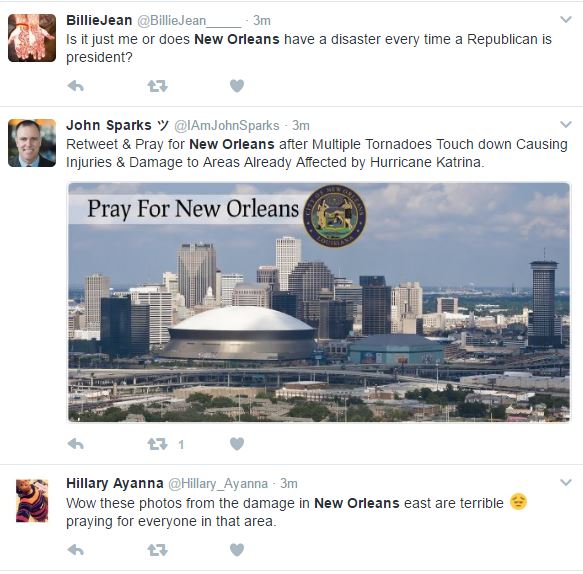Visit the @IAmJohnSparks handle link

coord(227,126)
